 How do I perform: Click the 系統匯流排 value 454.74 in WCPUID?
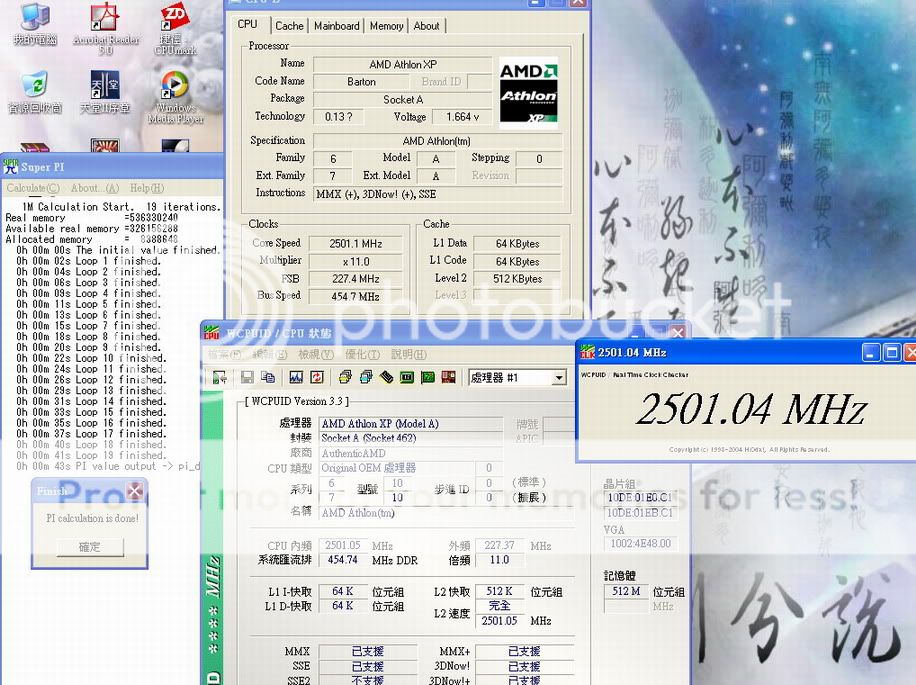pos(343,559)
